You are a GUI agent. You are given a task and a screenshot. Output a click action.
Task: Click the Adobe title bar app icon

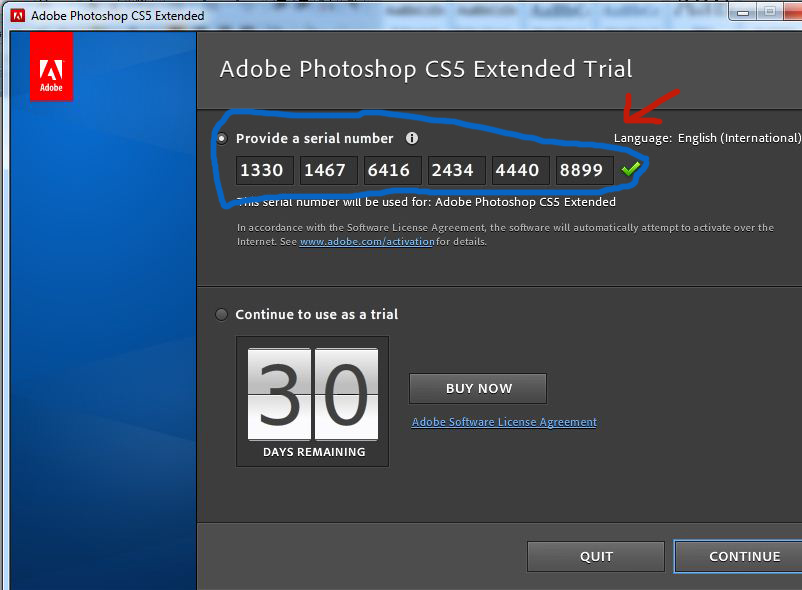click(x=18, y=16)
